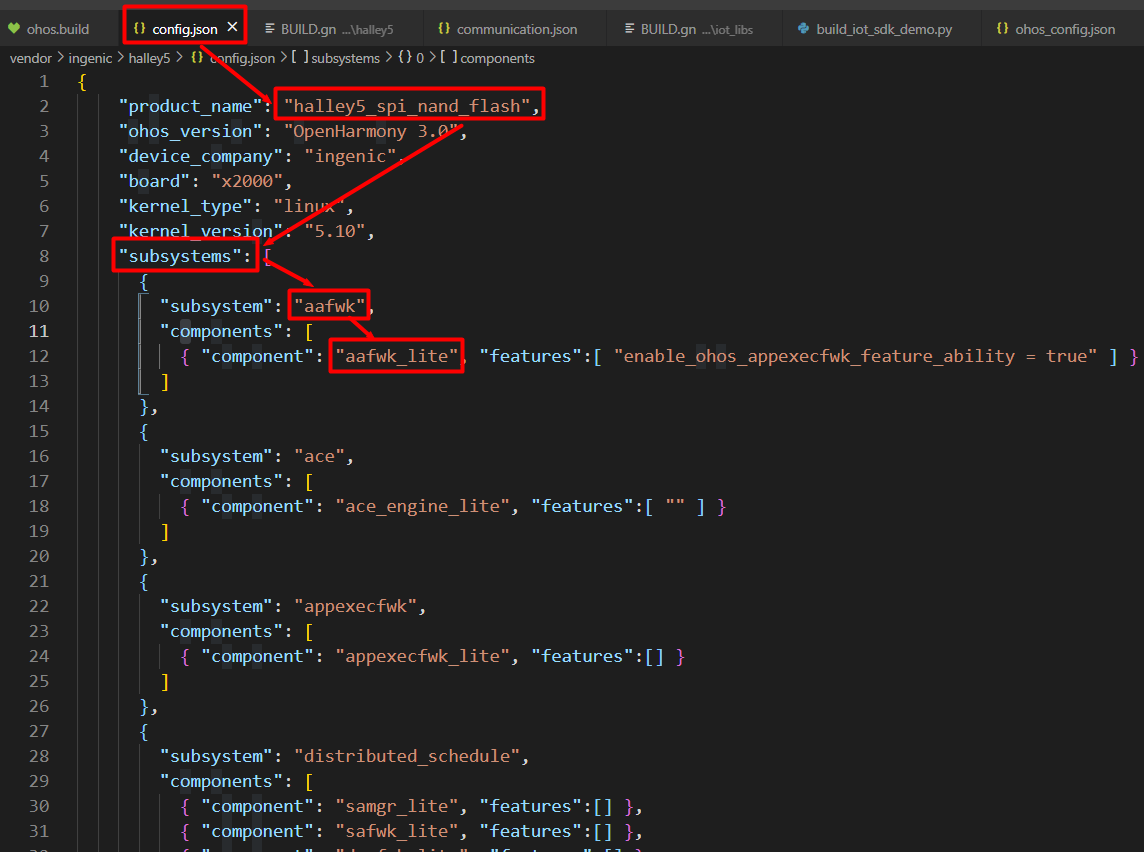This screenshot has height=852, width=1144.
Task: Click the "components" key under aafwk
Action: (x=220, y=331)
